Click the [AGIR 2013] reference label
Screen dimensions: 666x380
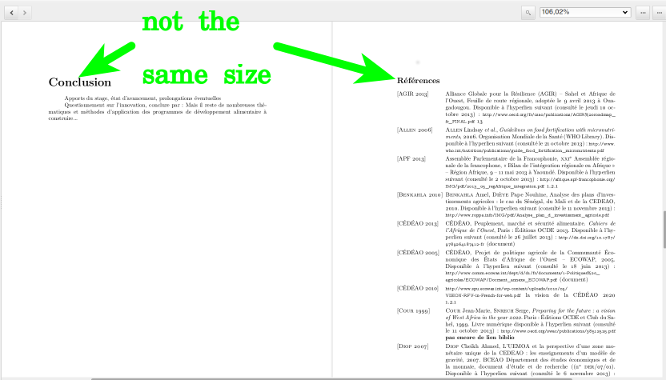coord(412,94)
